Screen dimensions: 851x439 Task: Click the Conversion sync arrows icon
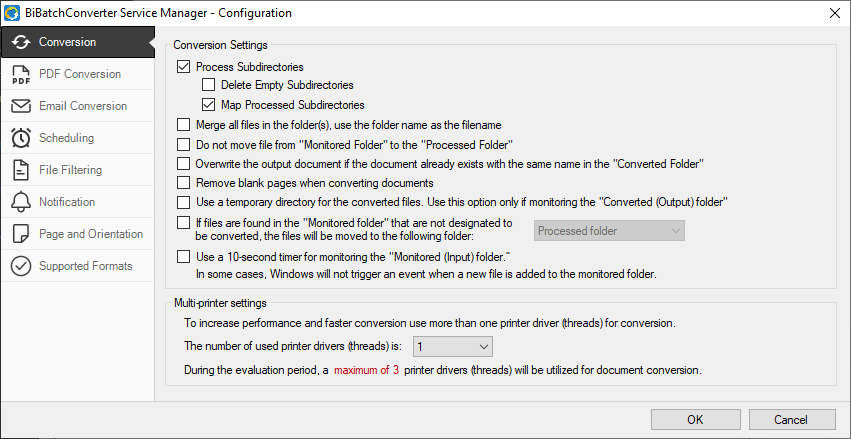click(x=21, y=42)
